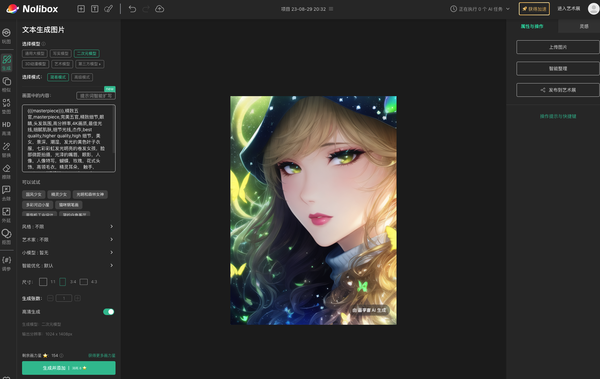Open the speech-bubble sidebar tool
Viewport: 600px width, 379px height.
click(7, 193)
